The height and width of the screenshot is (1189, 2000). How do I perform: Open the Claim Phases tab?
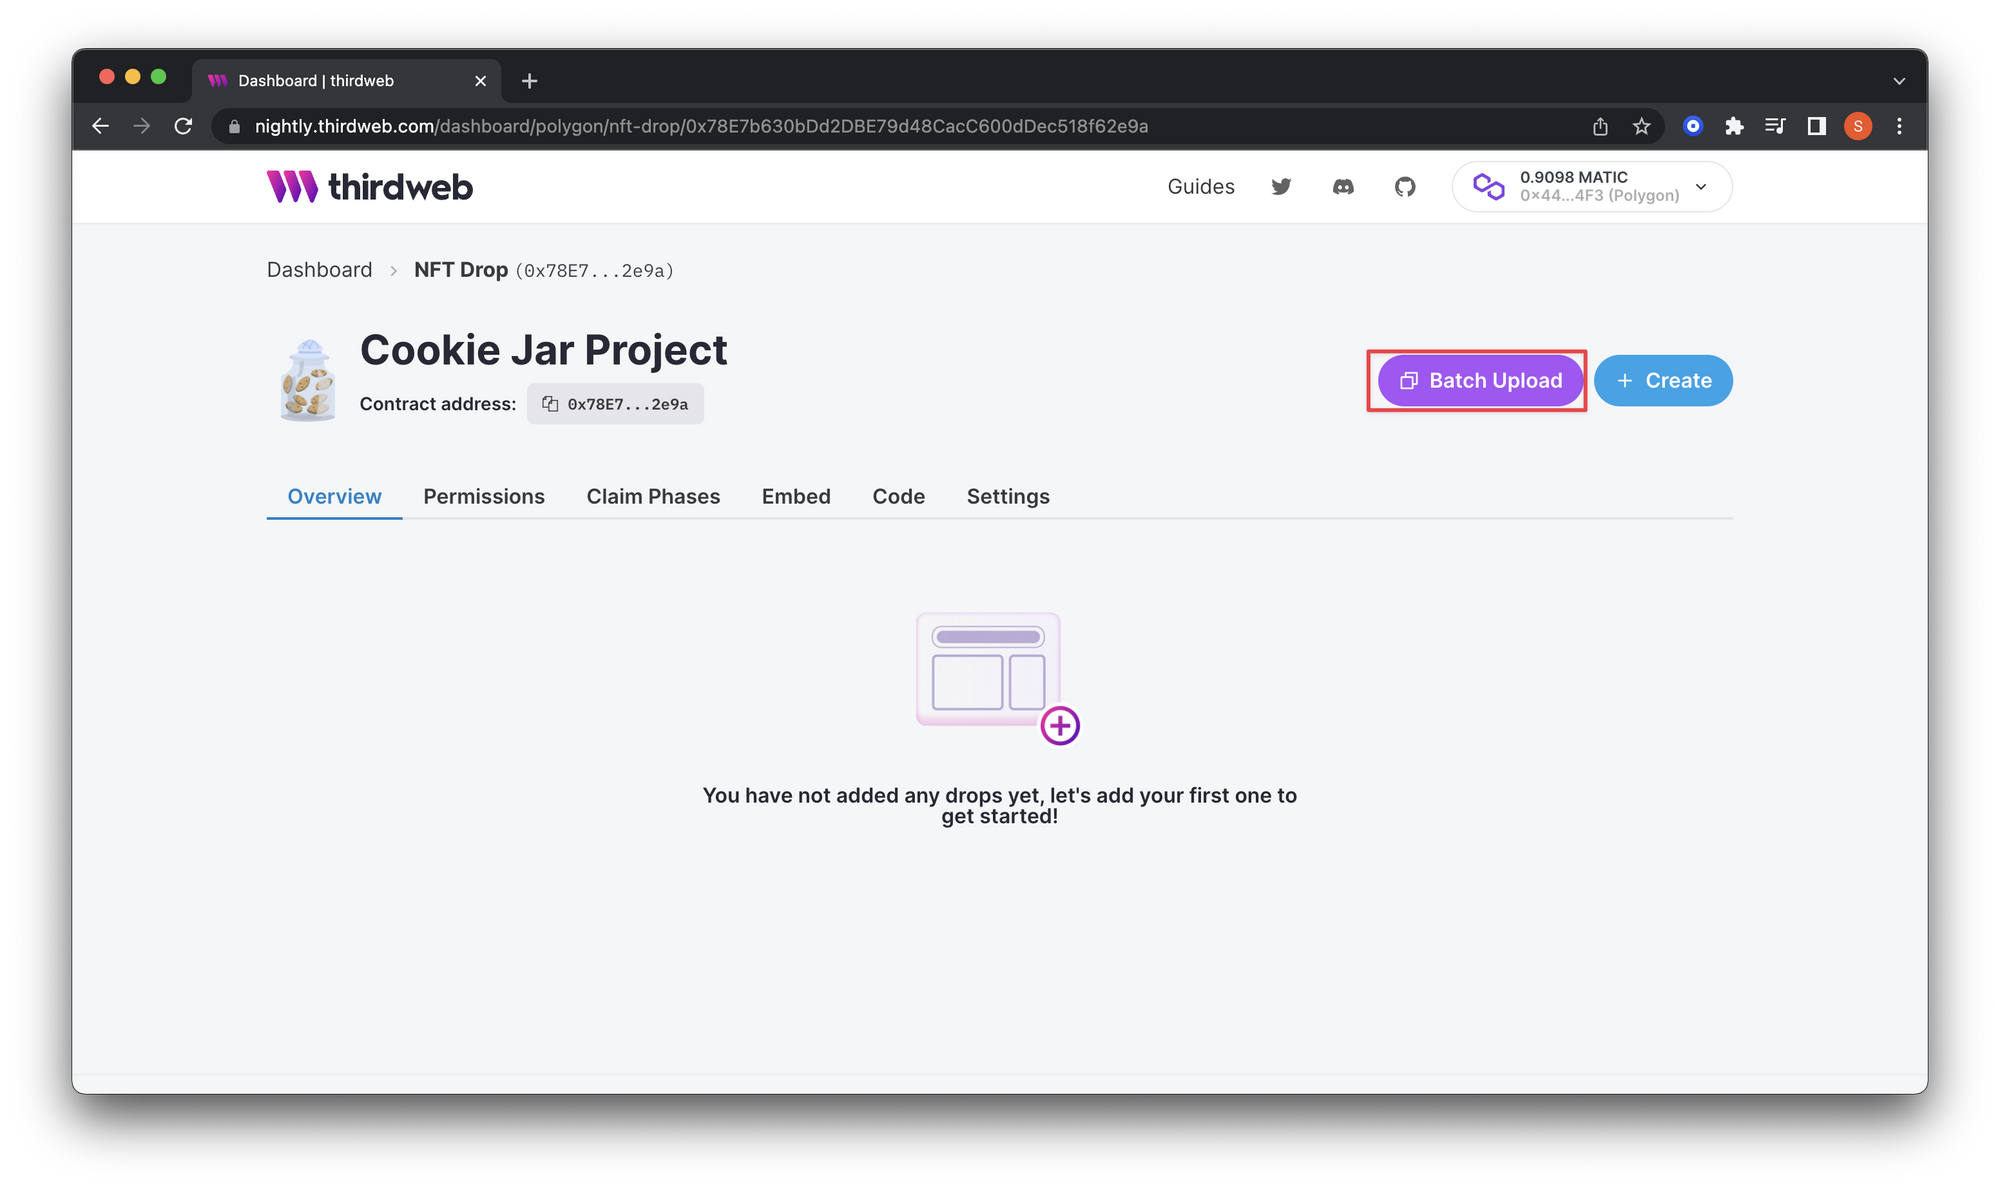(x=653, y=497)
